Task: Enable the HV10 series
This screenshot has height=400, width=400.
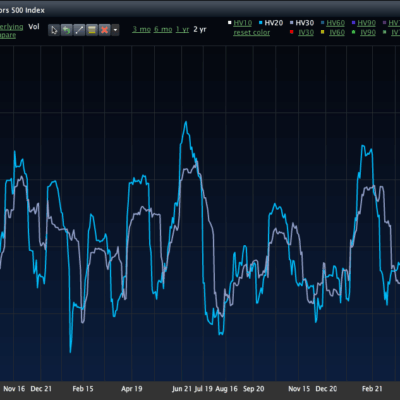Action: pyautogui.click(x=243, y=23)
